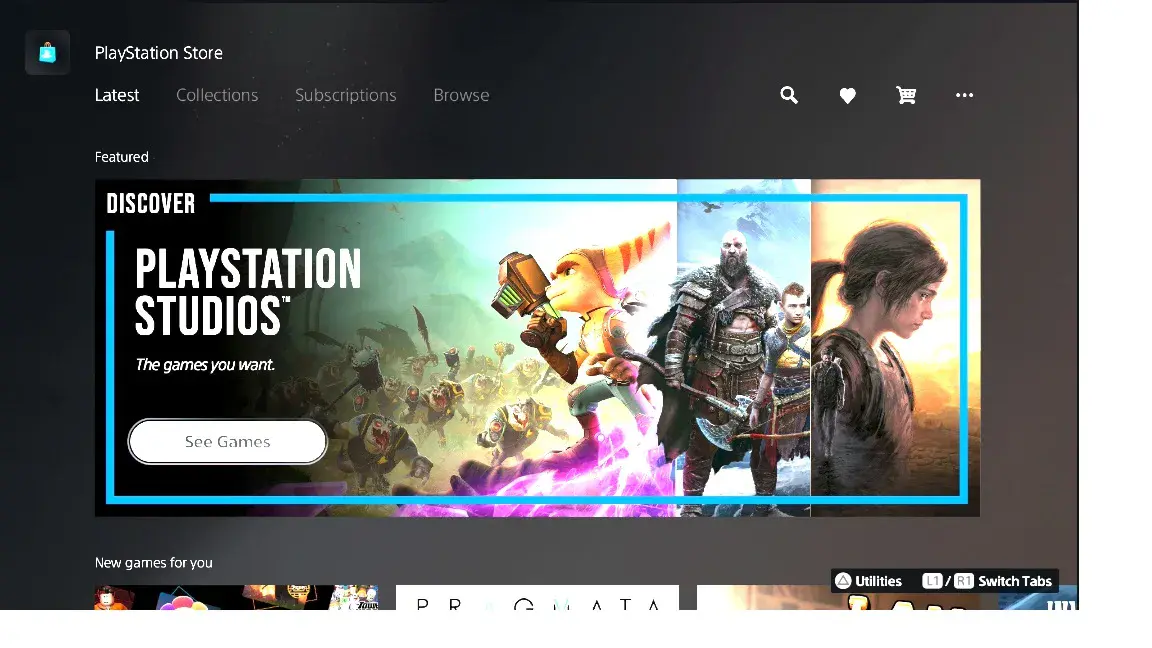Switch to the Browse tab
Screen dimensions: 1152x648
[461, 95]
